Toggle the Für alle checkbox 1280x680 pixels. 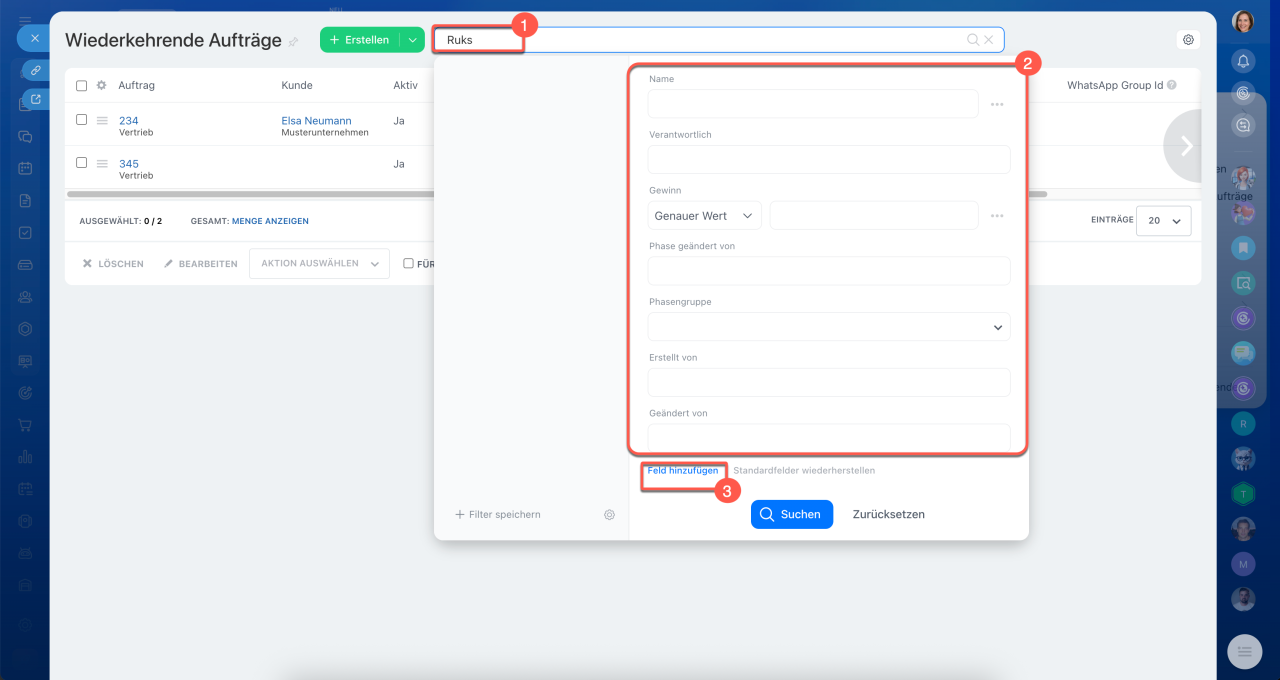pos(408,264)
